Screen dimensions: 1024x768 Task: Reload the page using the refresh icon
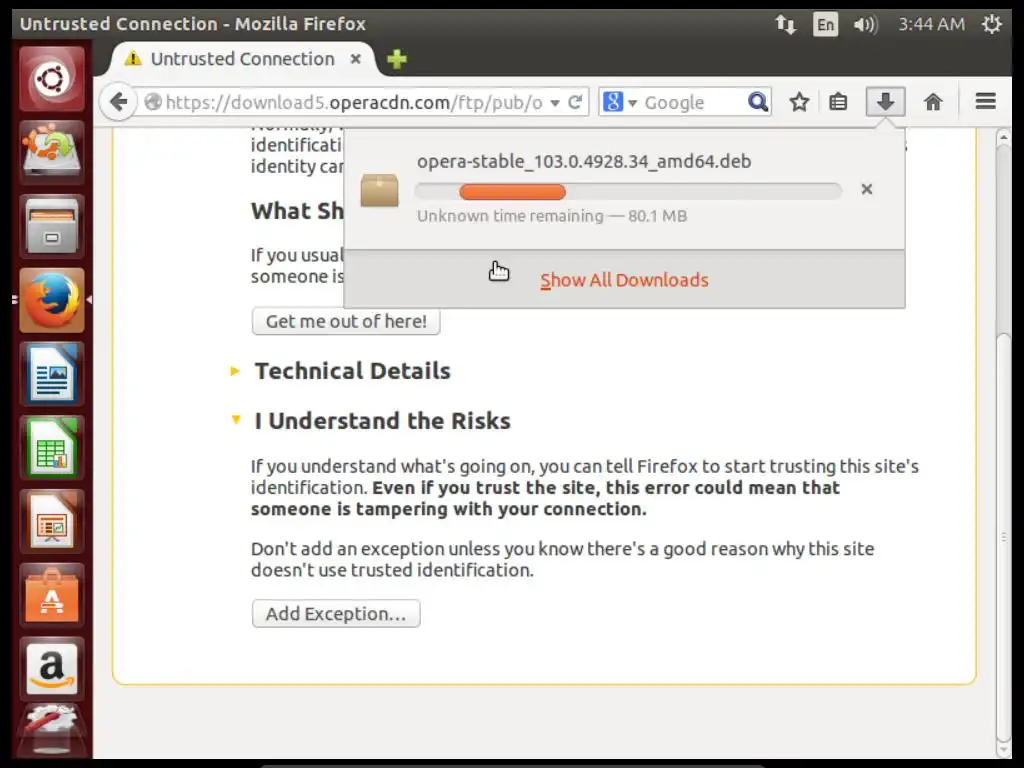[575, 102]
